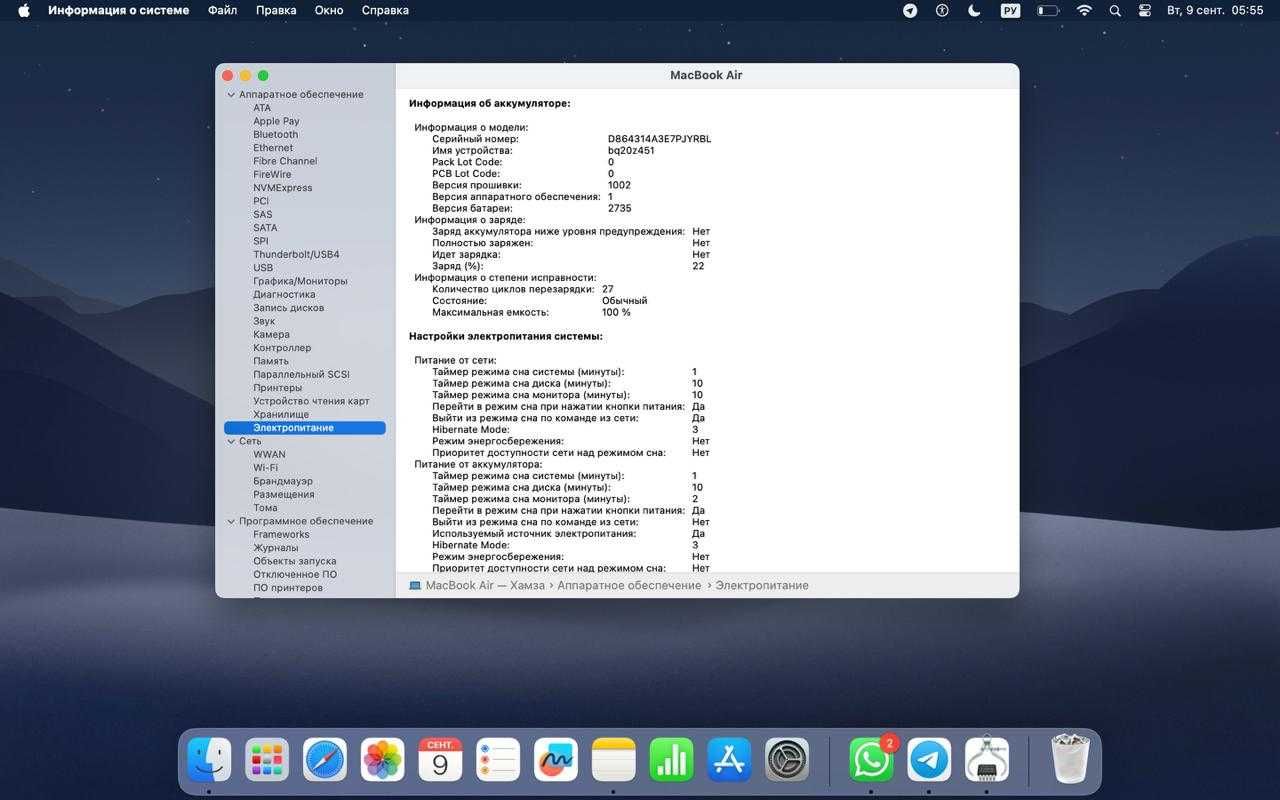Click the device name bq20z451
This screenshot has height=800, width=1280.
coord(631,151)
